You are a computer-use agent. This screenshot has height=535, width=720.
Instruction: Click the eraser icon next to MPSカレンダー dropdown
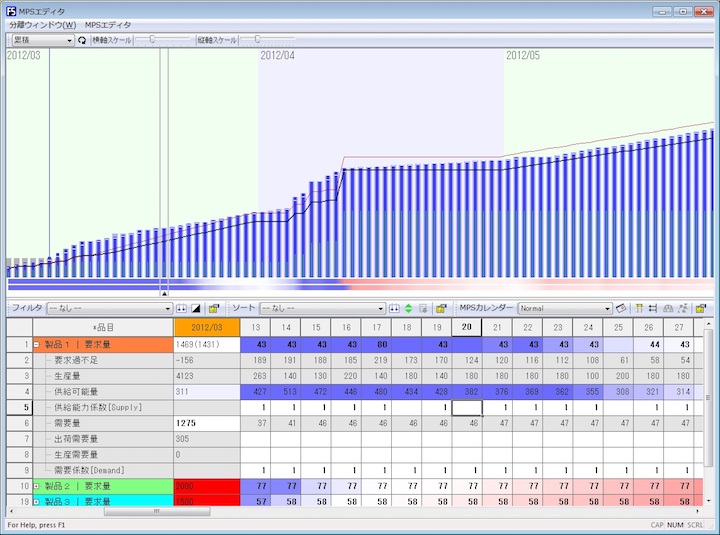(621, 309)
